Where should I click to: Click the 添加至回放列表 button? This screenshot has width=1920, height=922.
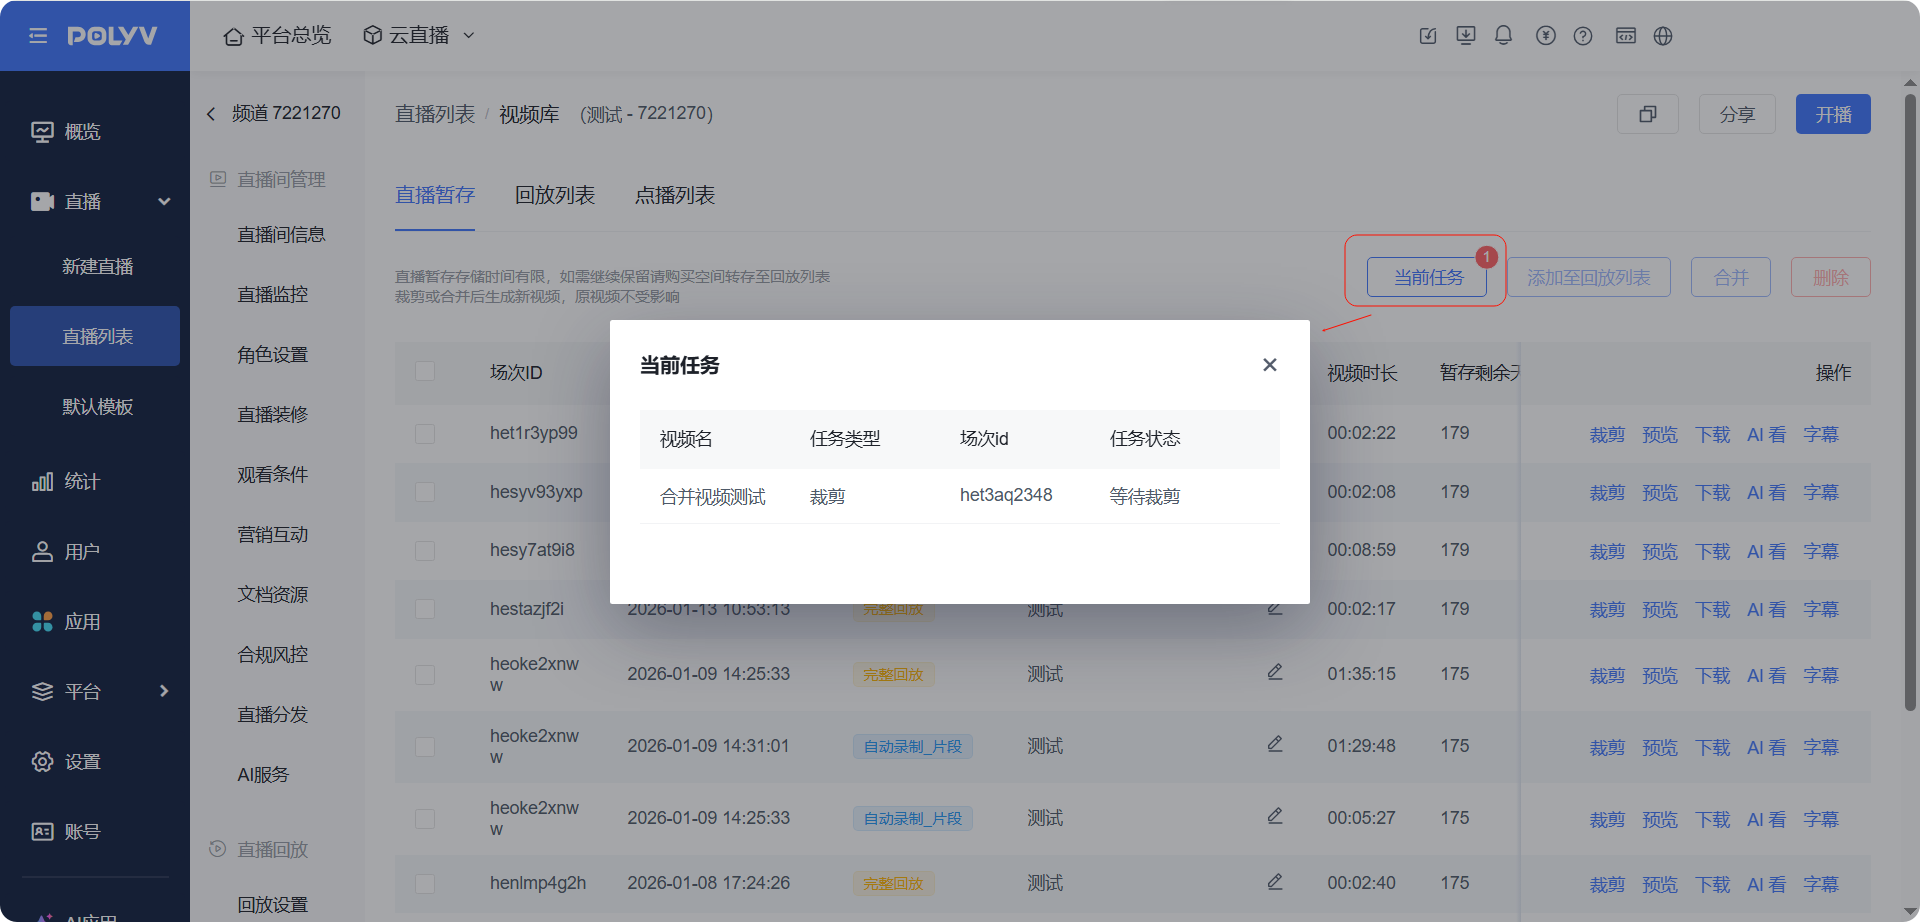click(x=1589, y=277)
